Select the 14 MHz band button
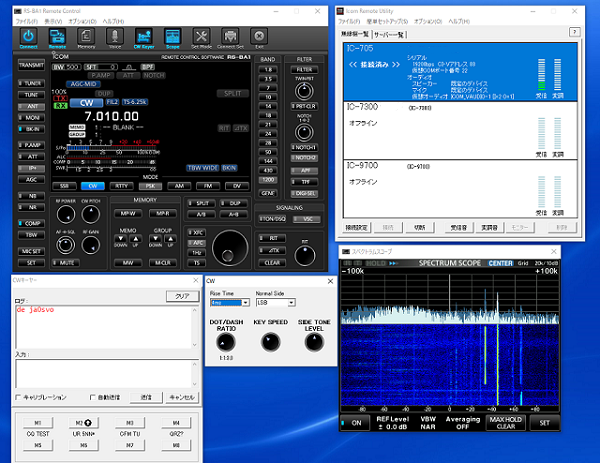Image resolution: width=600 pixels, height=463 pixels. click(x=268, y=106)
